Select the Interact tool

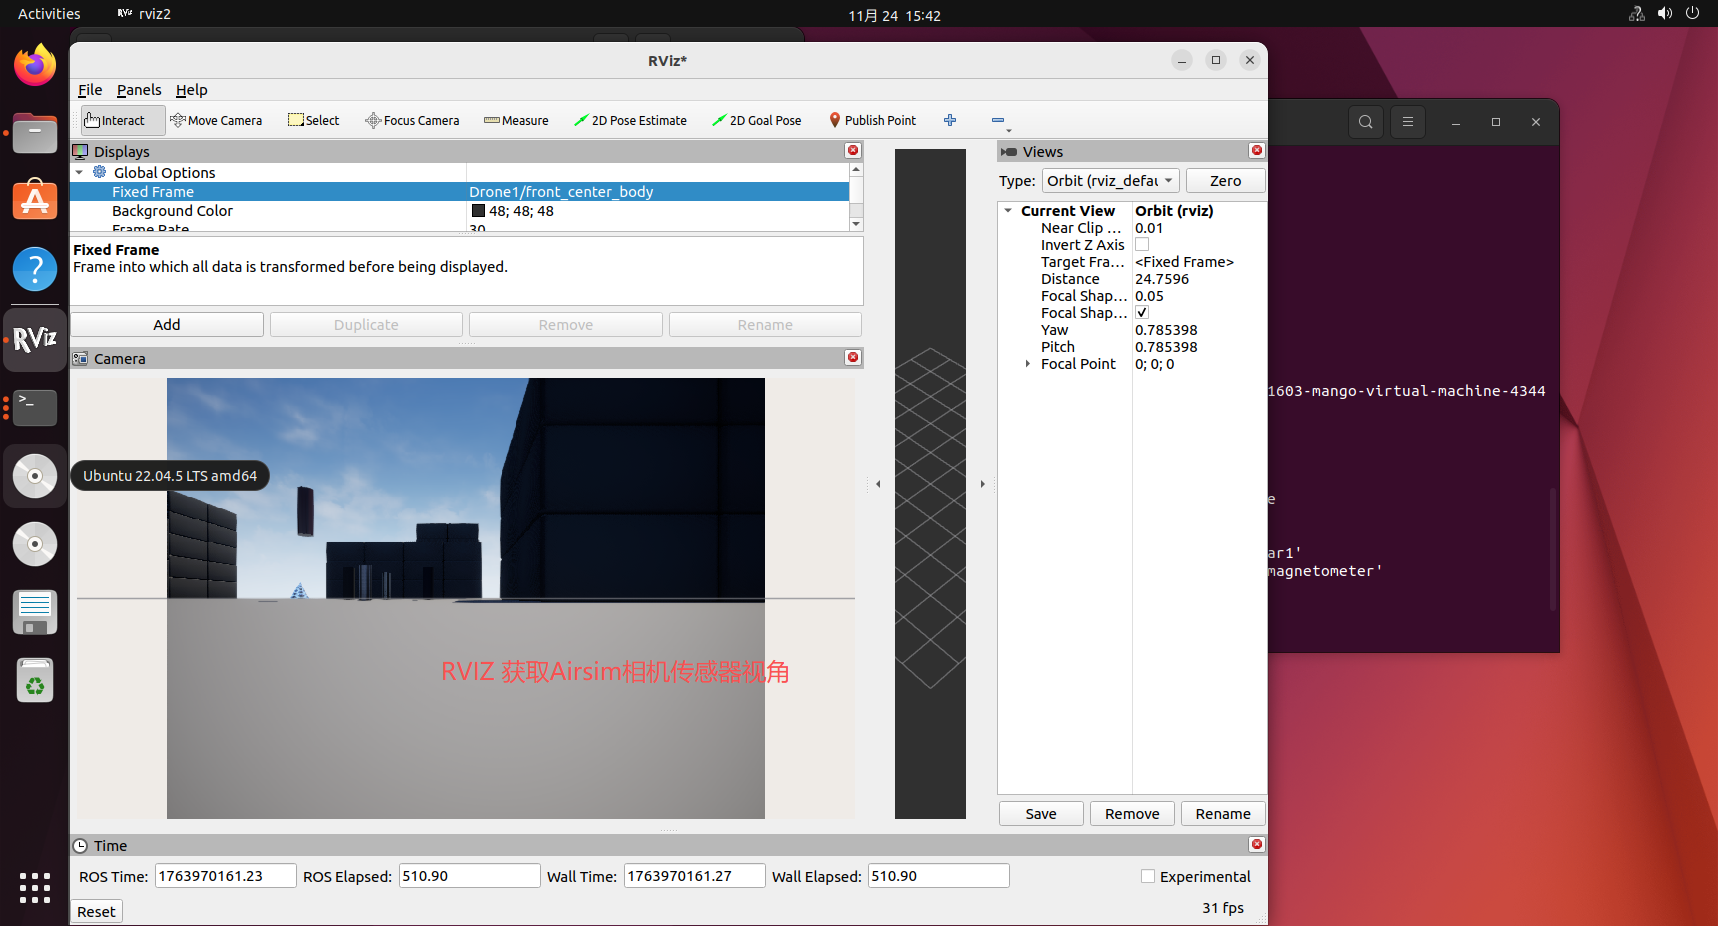click(123, 120)
